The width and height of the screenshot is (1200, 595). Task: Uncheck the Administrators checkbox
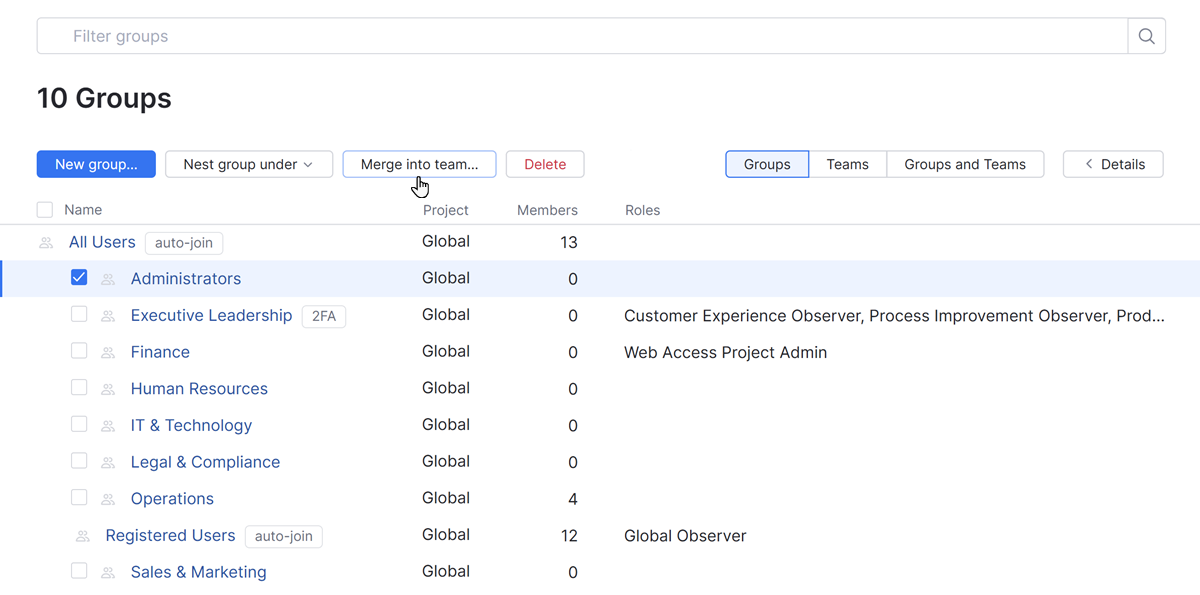click(x=79, y=278)
